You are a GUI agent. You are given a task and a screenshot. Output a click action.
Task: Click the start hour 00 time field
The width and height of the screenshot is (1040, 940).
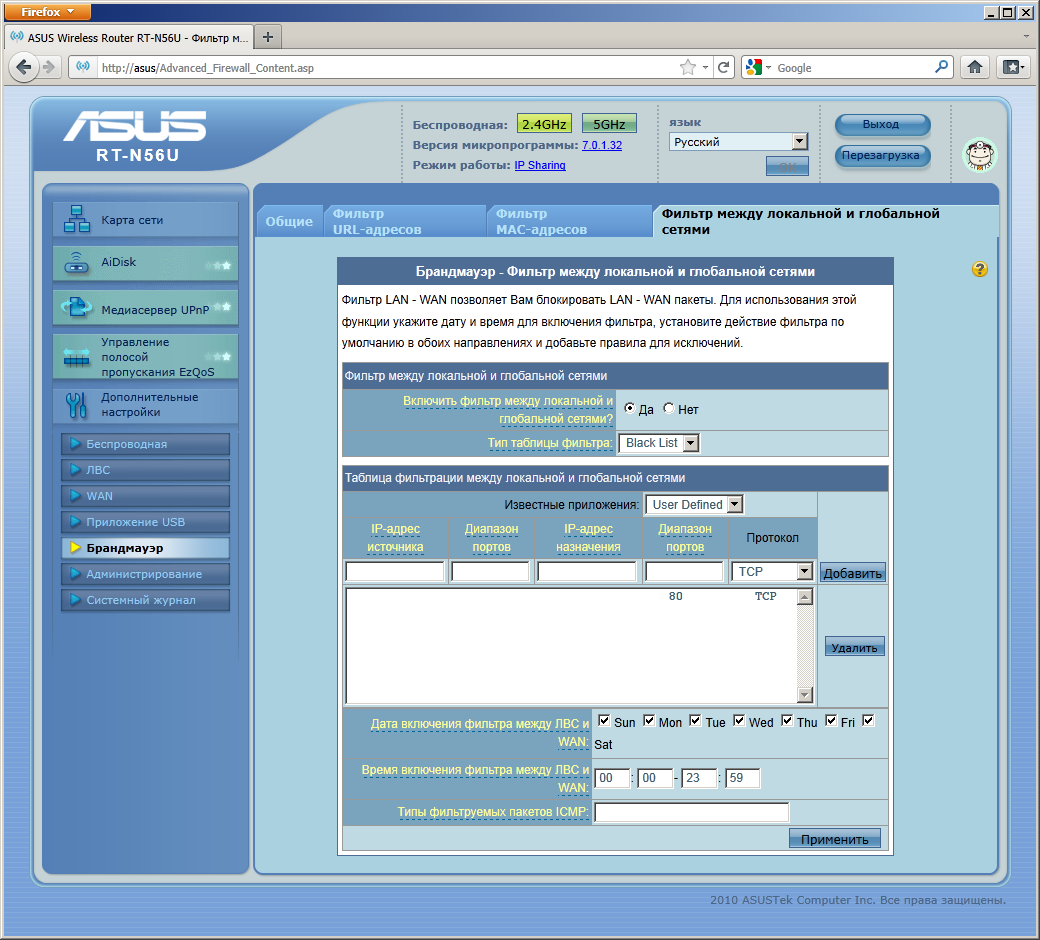612,778
